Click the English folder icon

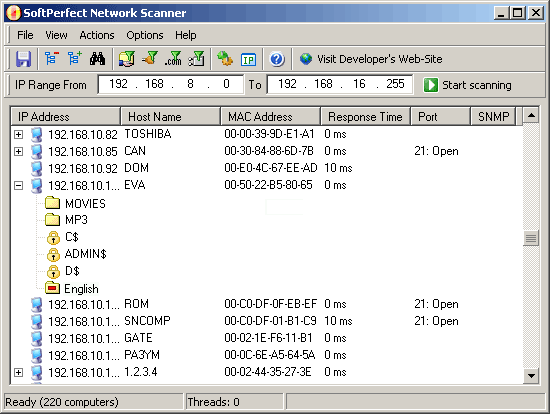53,288
